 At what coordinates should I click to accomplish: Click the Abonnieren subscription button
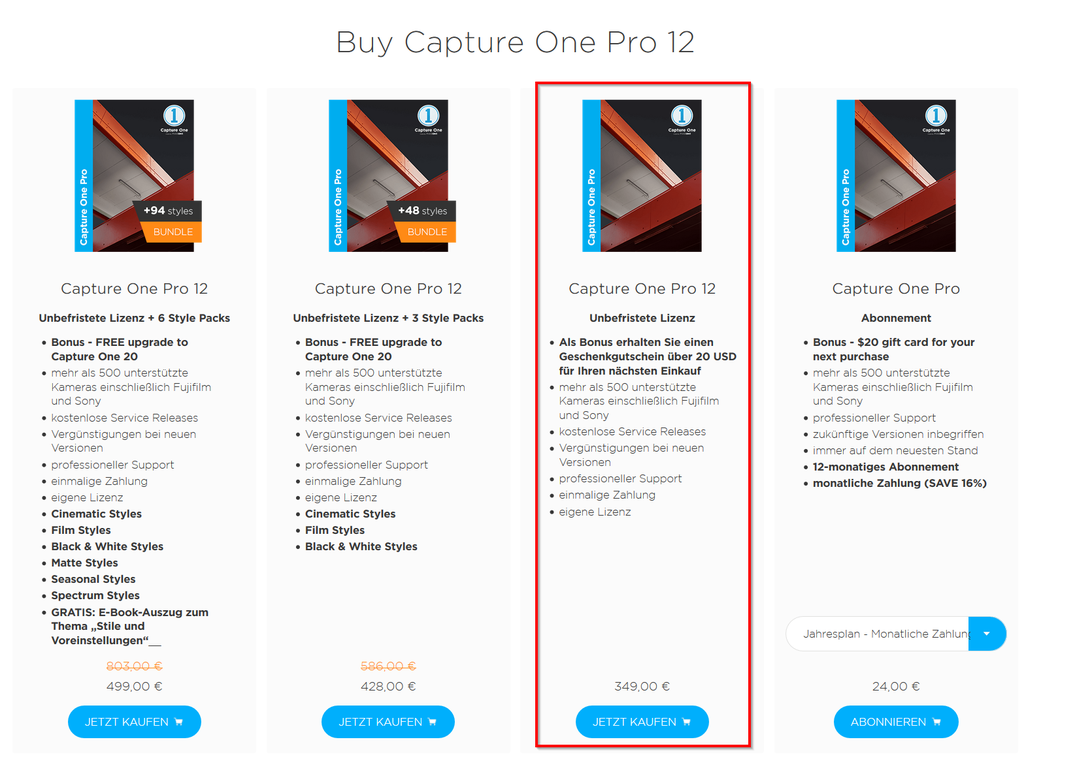pyautogui.click(x=896, y=722)
